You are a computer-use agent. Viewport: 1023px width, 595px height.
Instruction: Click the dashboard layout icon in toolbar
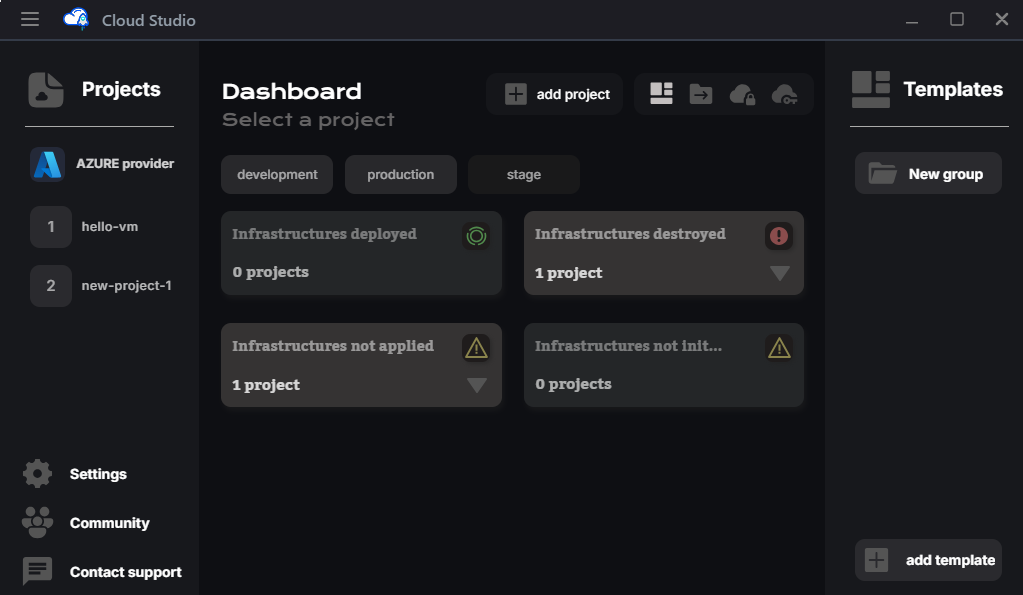coord(661,94)
